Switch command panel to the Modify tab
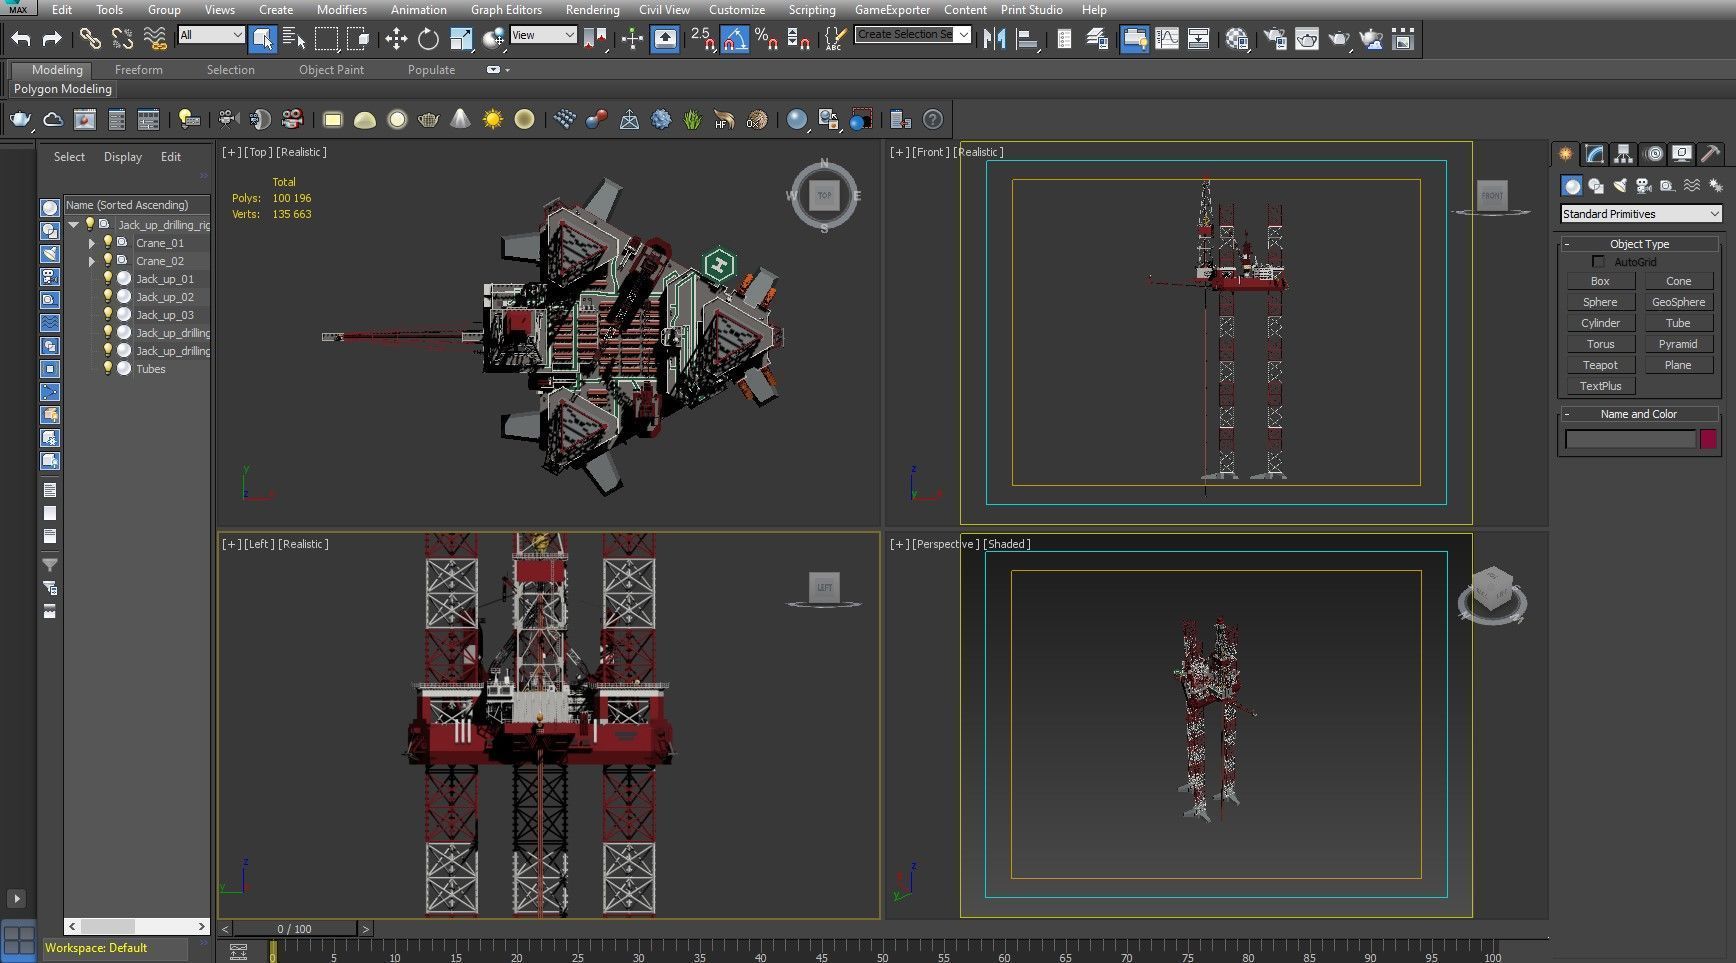The width and height of the screenshot is (1736, 963). pos(1595,154)
